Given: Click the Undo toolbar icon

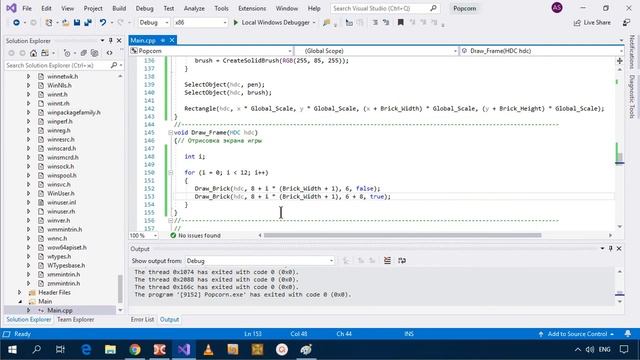Looking at the screenshot, I should tap(102, 22).
